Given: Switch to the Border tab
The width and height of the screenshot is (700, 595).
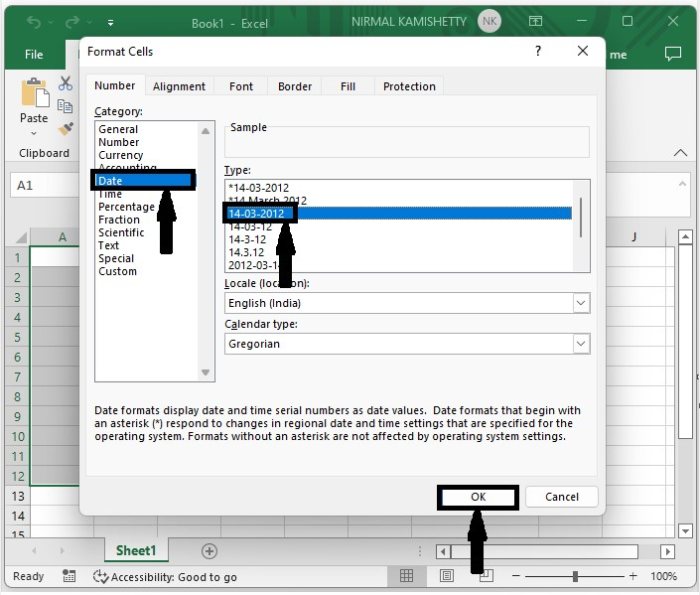Looking at the screenshot, I should (x=295, y=86).
